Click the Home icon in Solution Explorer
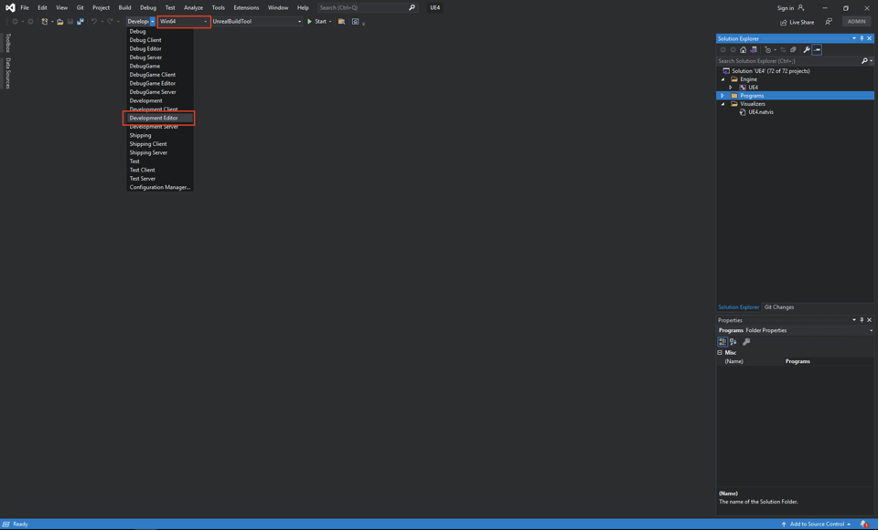The height and width of the screenshot is (531, 879). pyautogui.click(x=743, y=50)
